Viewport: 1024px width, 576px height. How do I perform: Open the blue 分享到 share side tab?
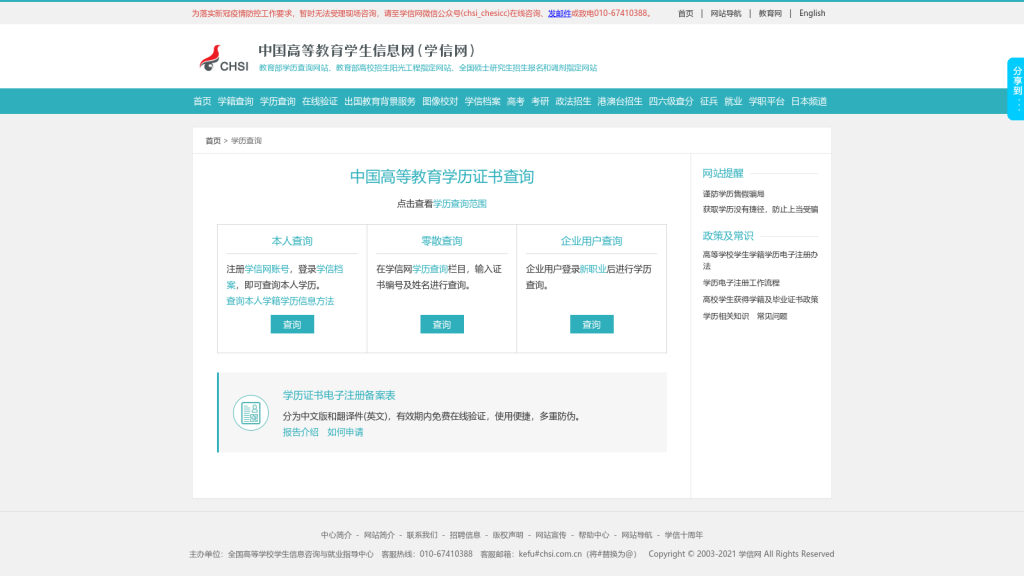point(1016,89)
